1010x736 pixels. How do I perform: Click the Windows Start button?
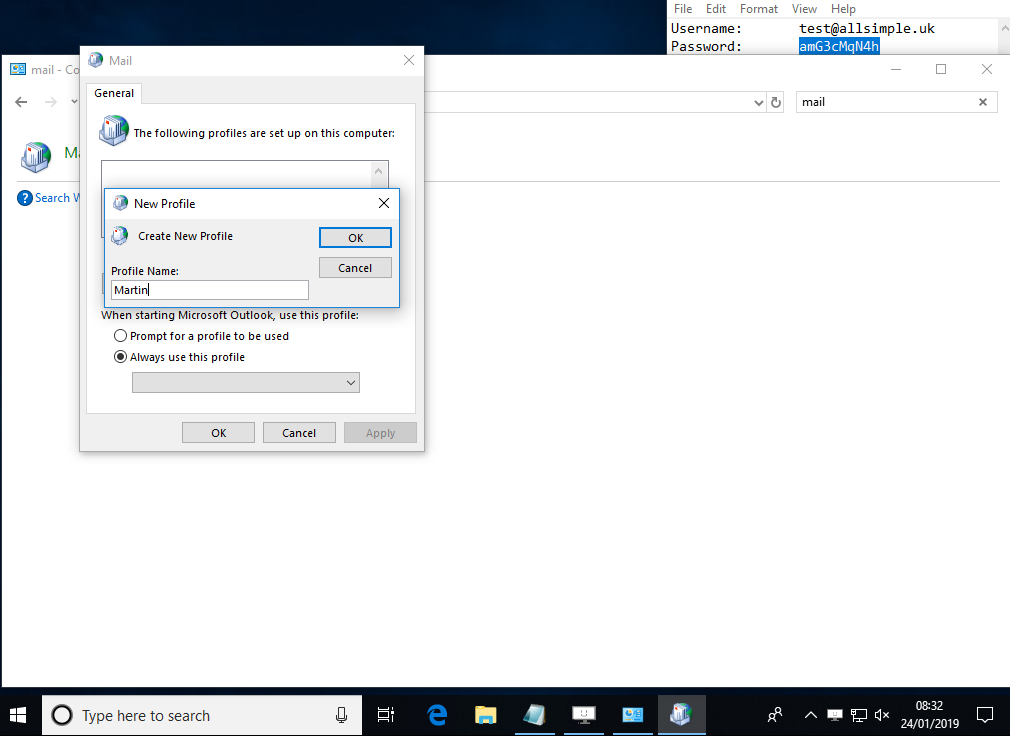[19, 715]
